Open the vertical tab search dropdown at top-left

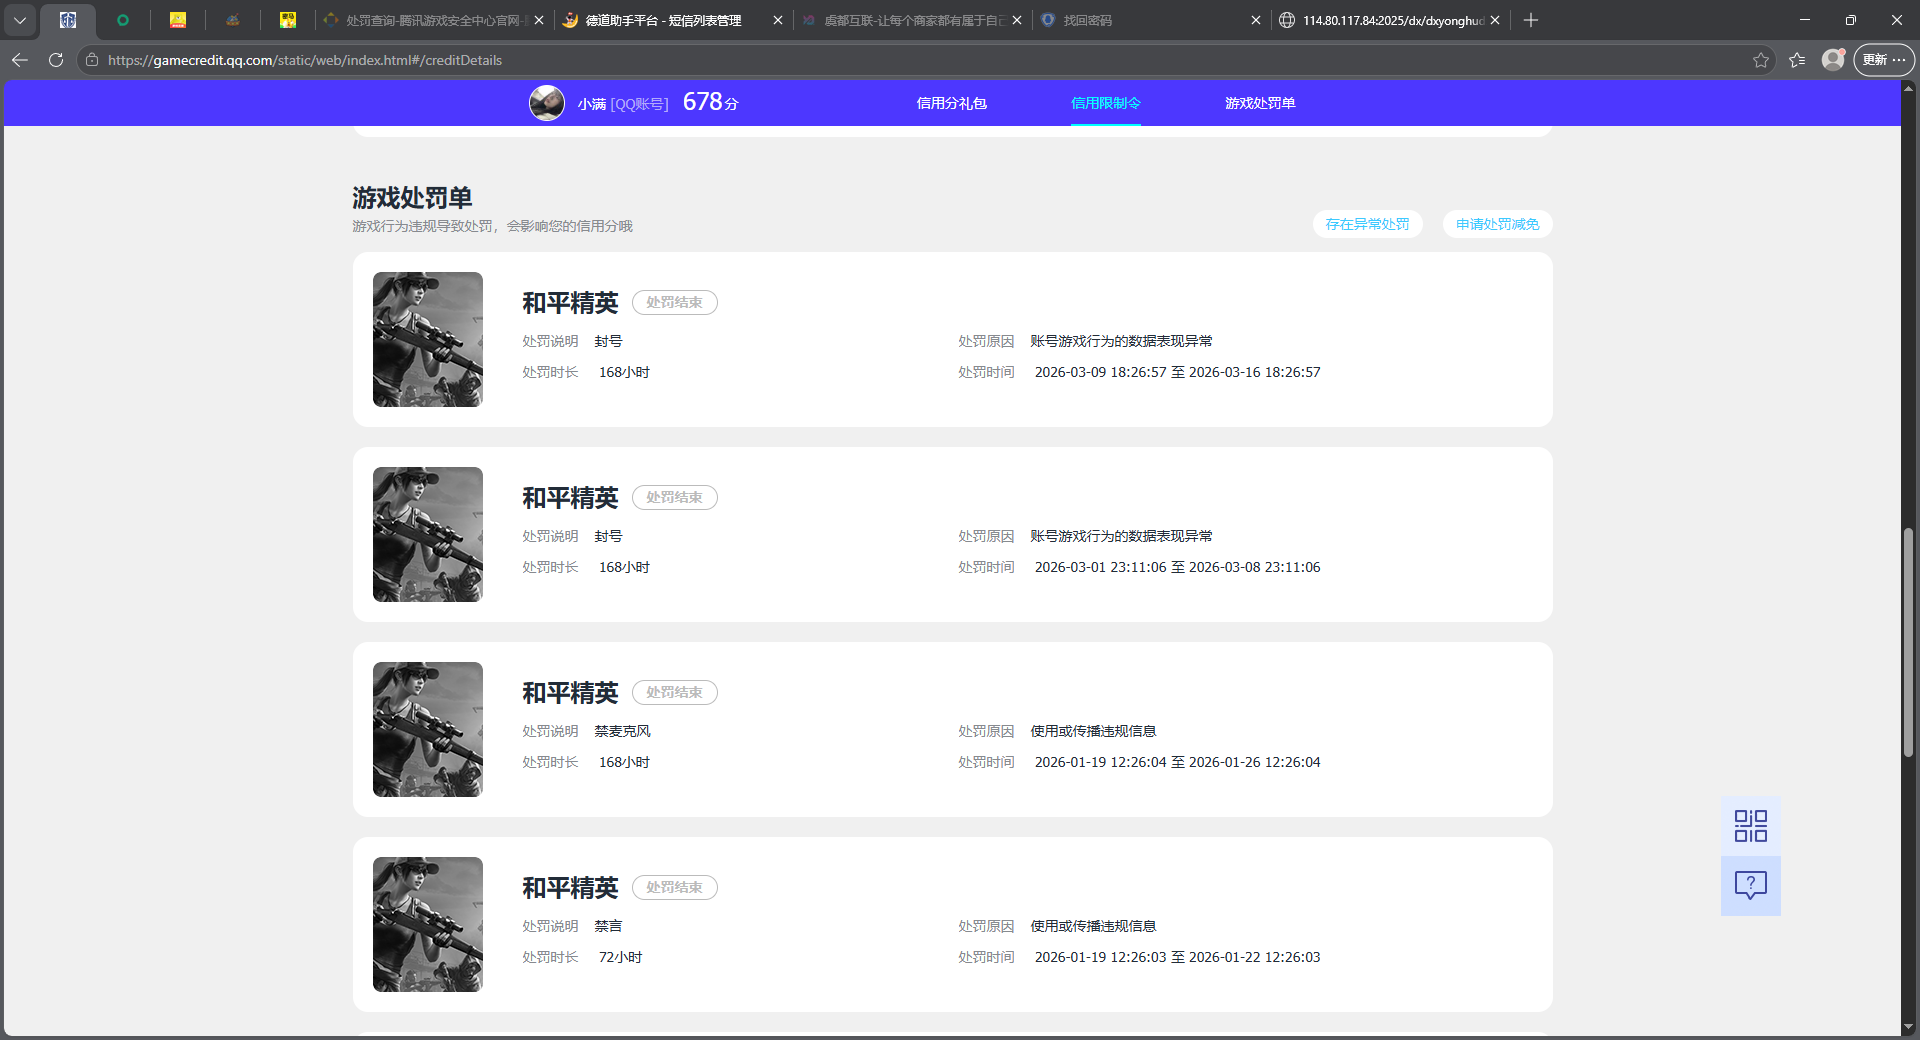click(20, 20)
